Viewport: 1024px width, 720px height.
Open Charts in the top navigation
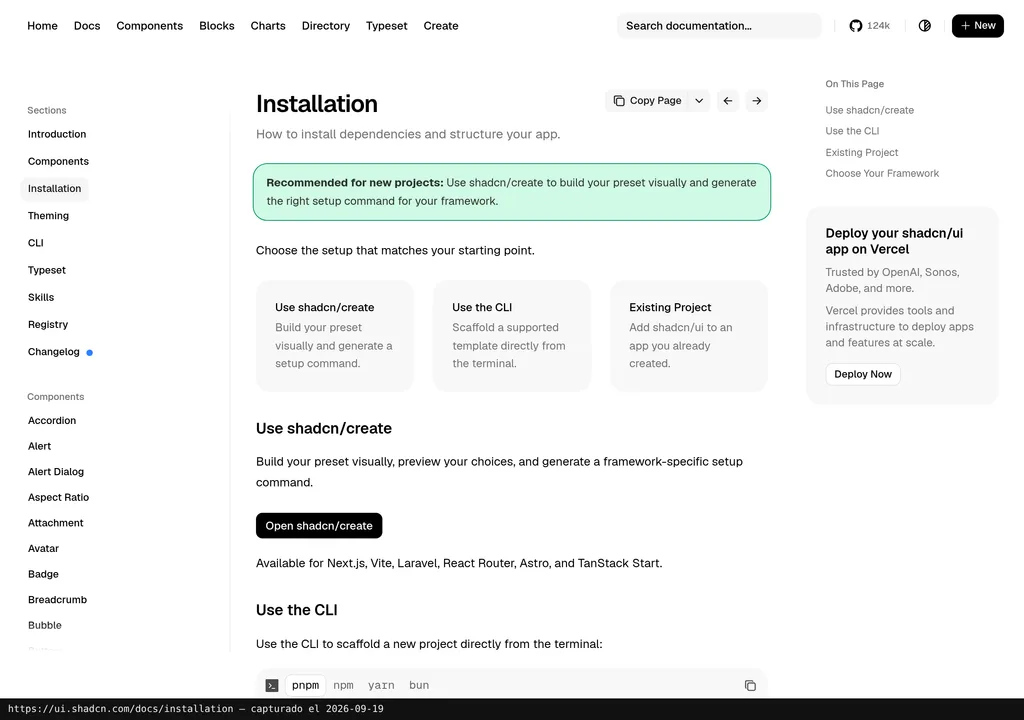pyautogui.click(x=268, y=25)
